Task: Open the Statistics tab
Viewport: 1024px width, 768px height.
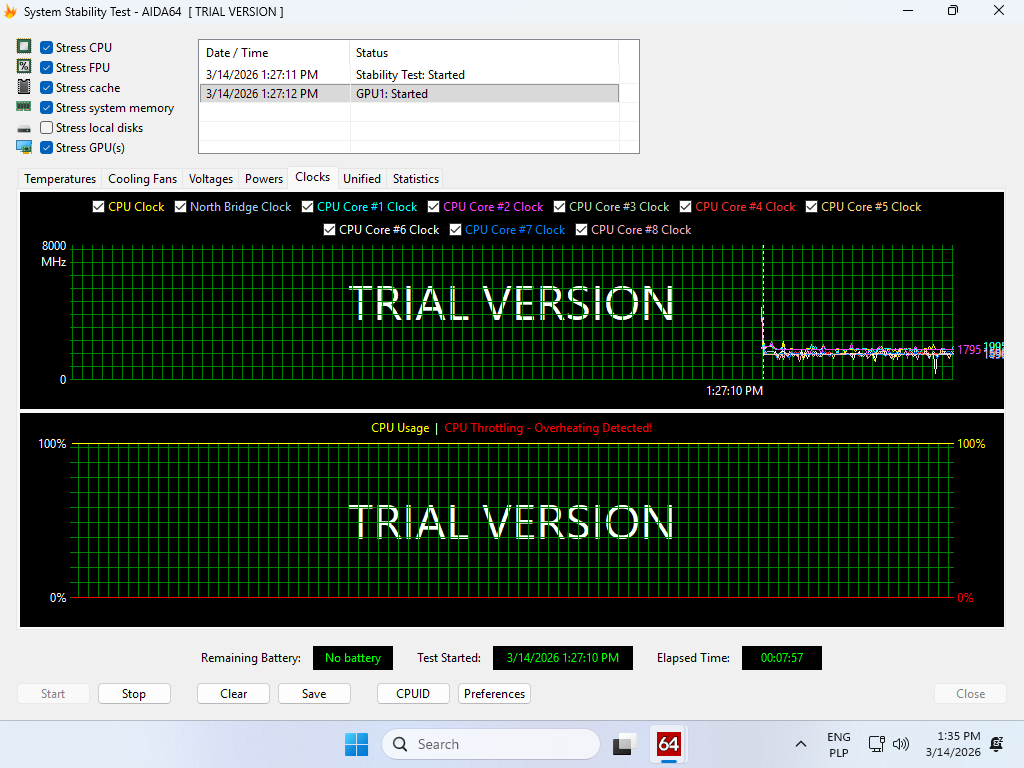Action: (416, 179)
